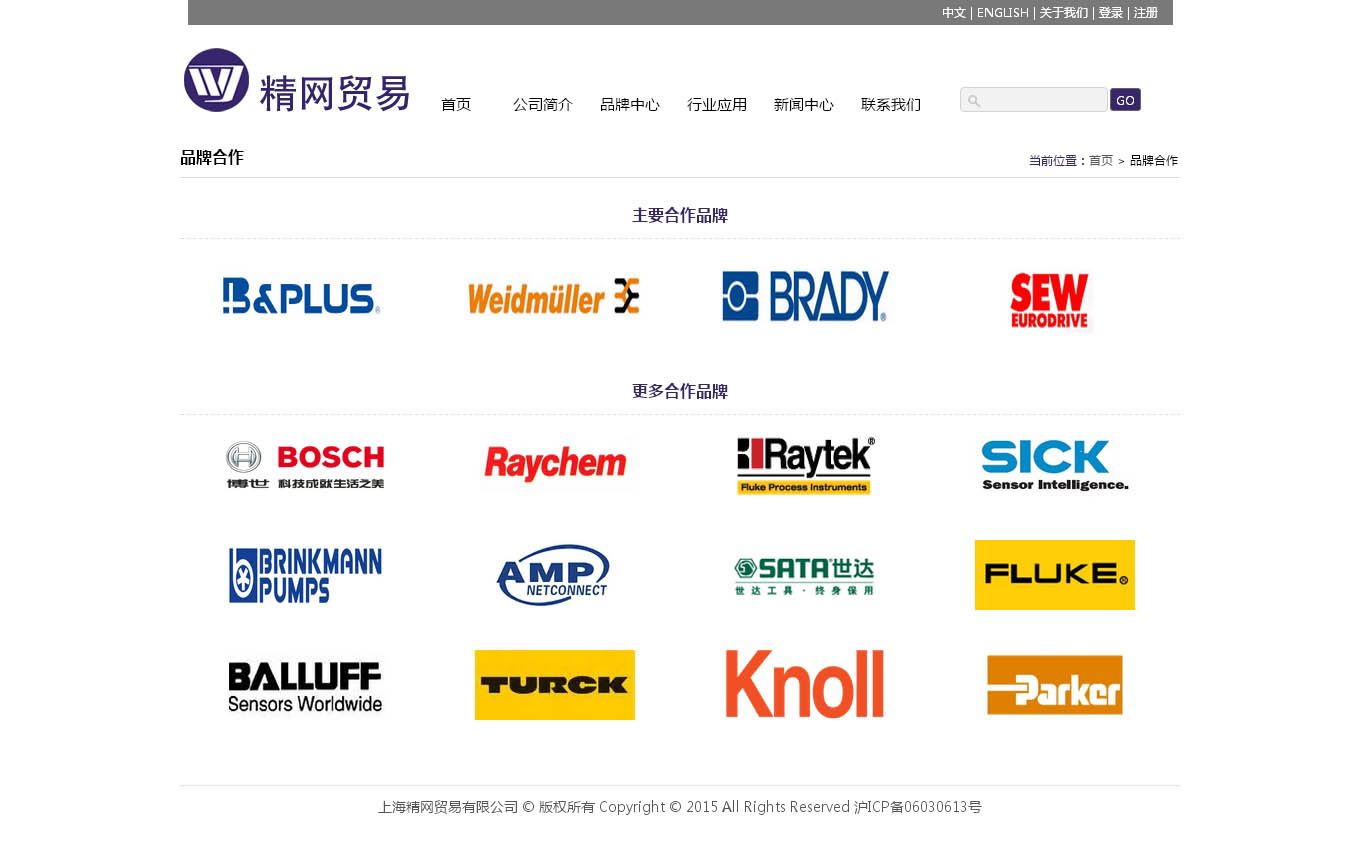
Task: Open the 关于我们 top link
Action: click(1064, 13)
